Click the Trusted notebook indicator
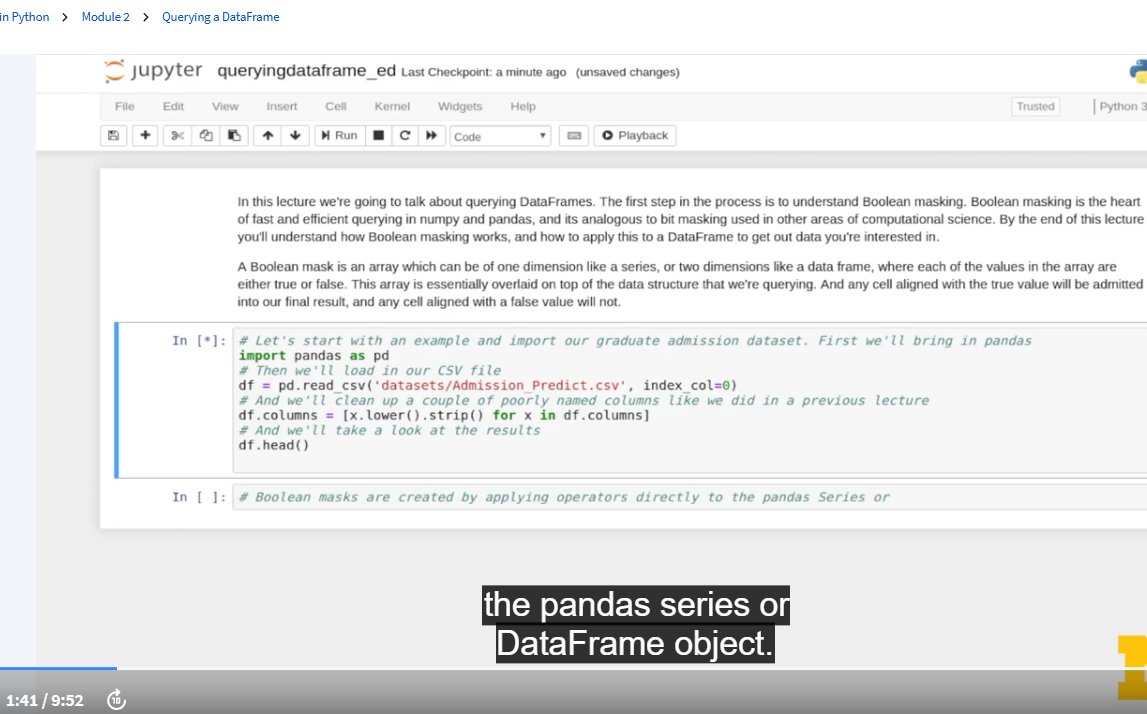This screenshot has width=1147, height=714. coord(1035,106)
